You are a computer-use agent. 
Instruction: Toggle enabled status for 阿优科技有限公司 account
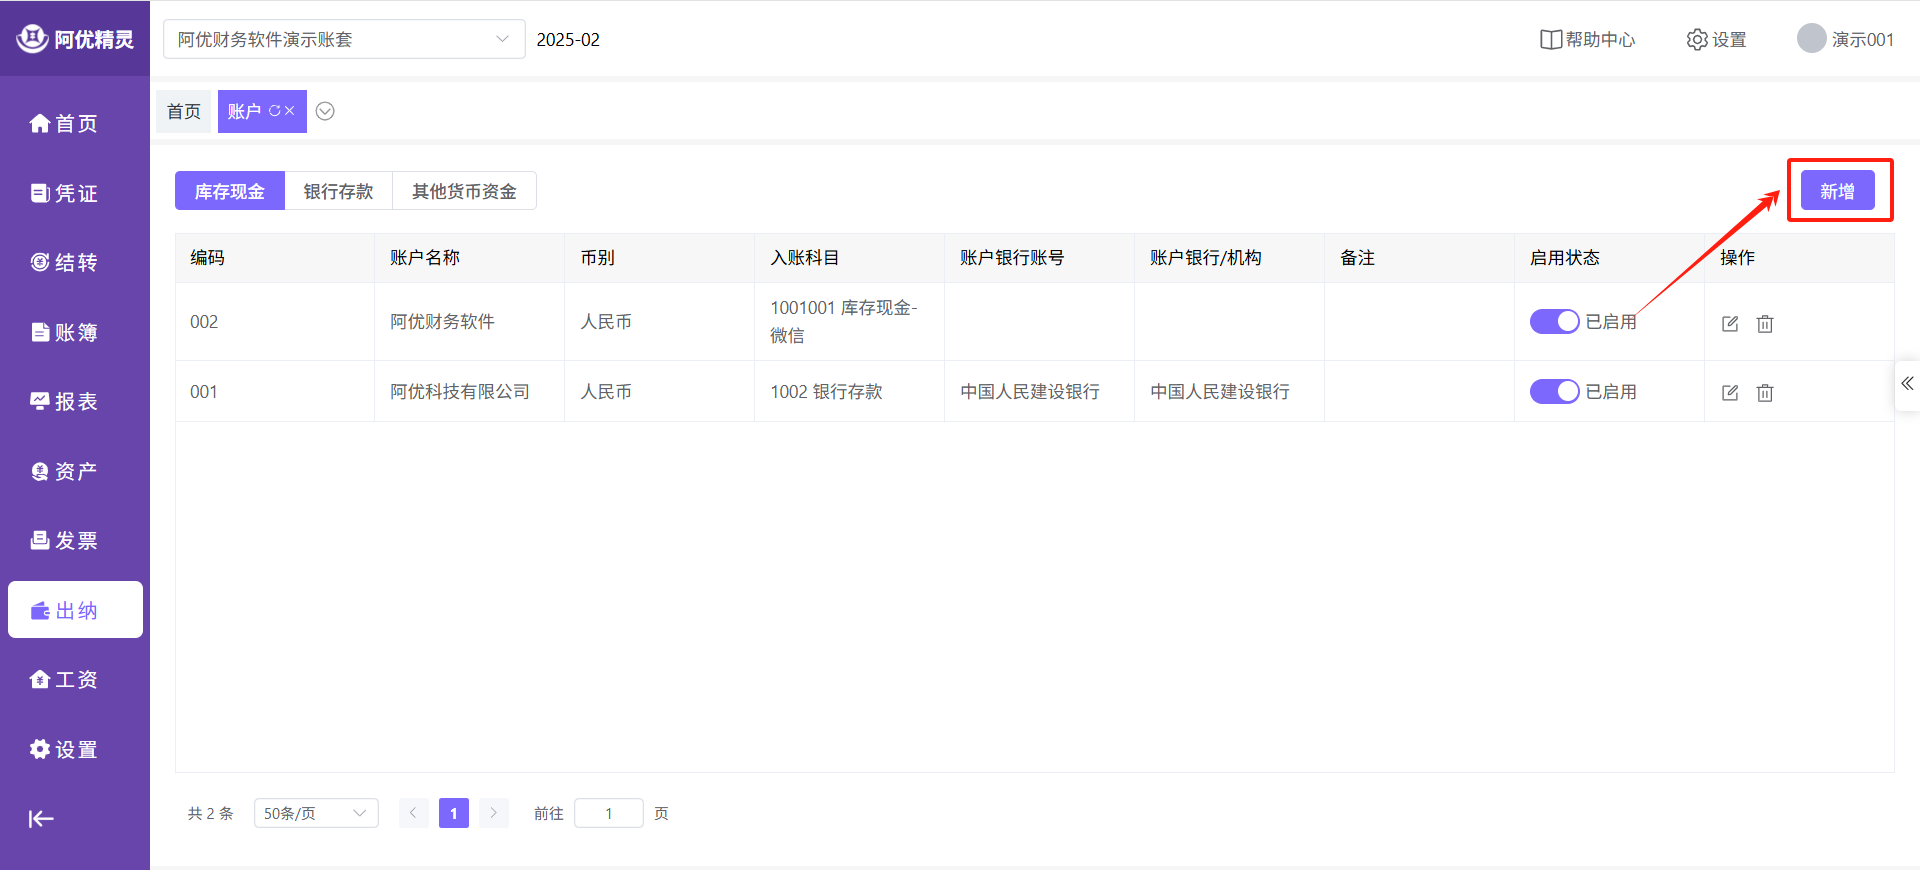[x=1554, y=391]
